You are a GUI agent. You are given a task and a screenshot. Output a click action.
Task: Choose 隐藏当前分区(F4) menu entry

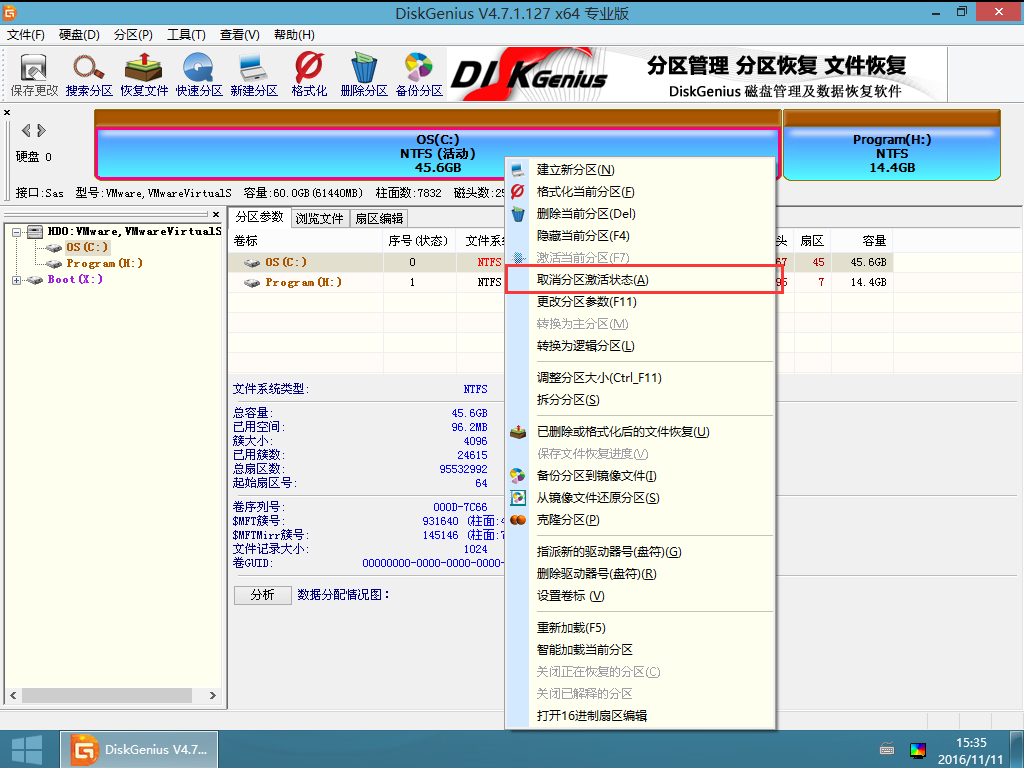(641, 236)
